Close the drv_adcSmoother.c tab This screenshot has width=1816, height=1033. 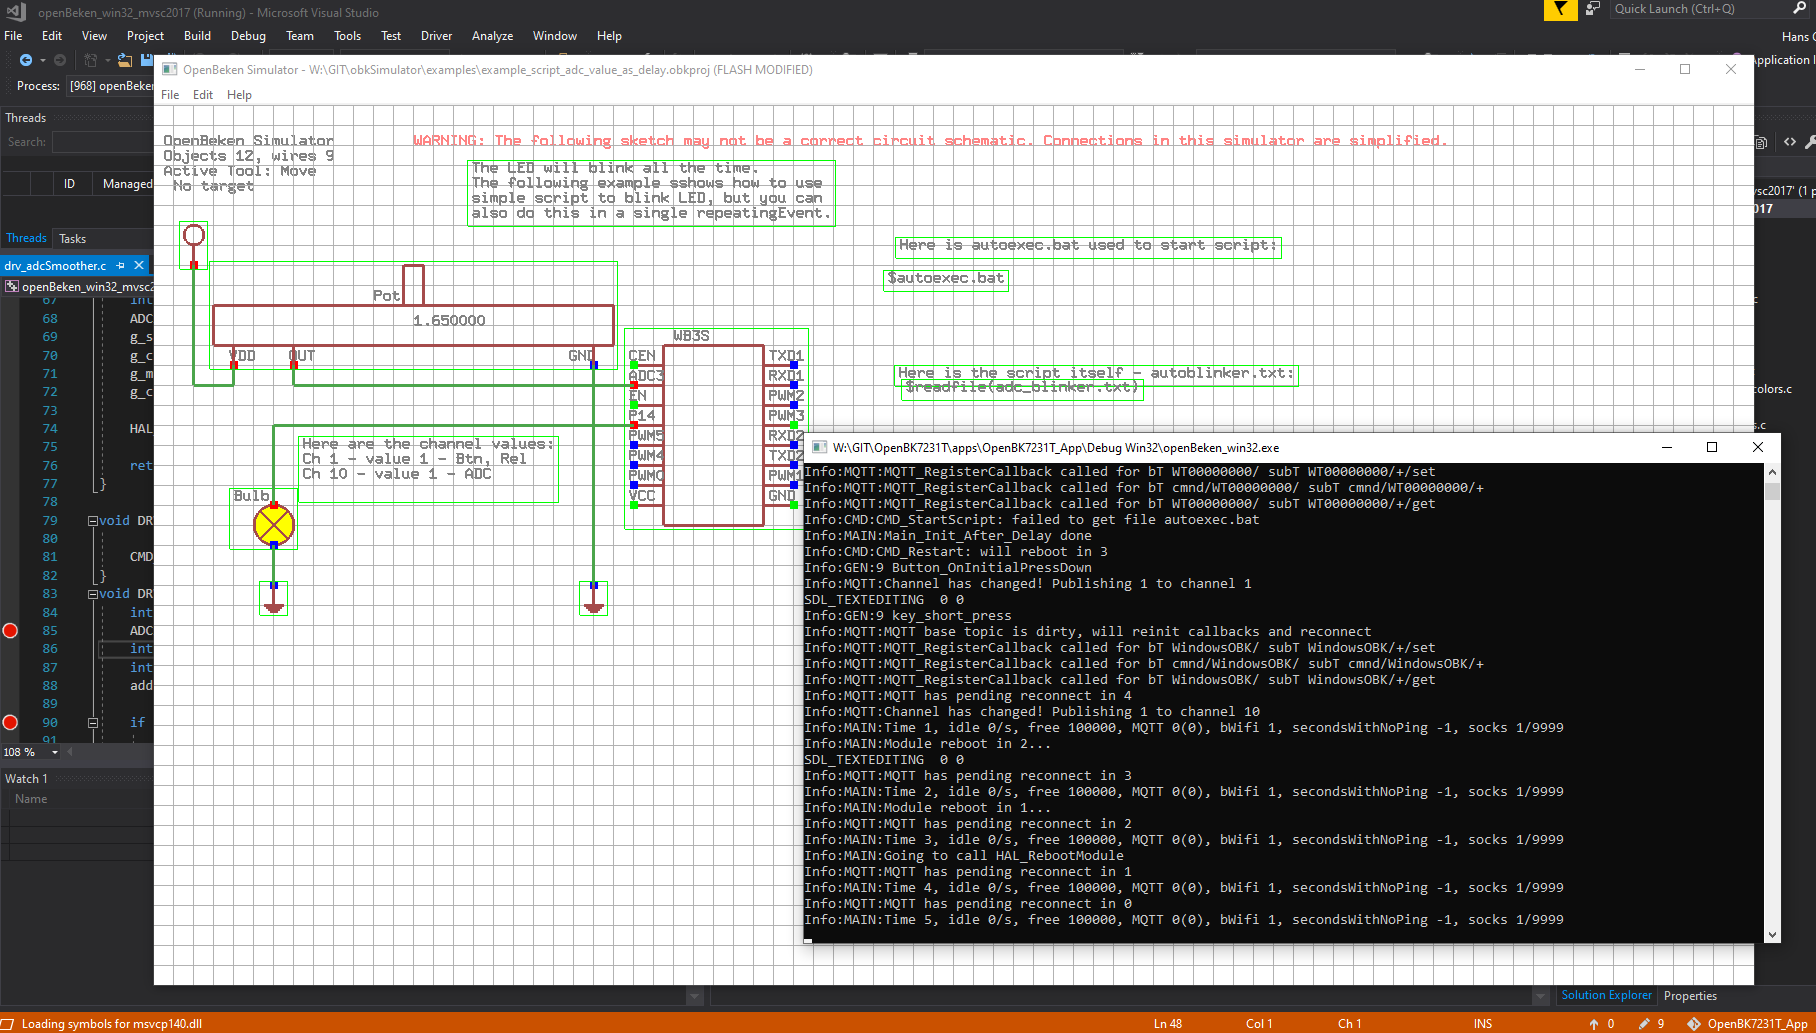point(139,265)
